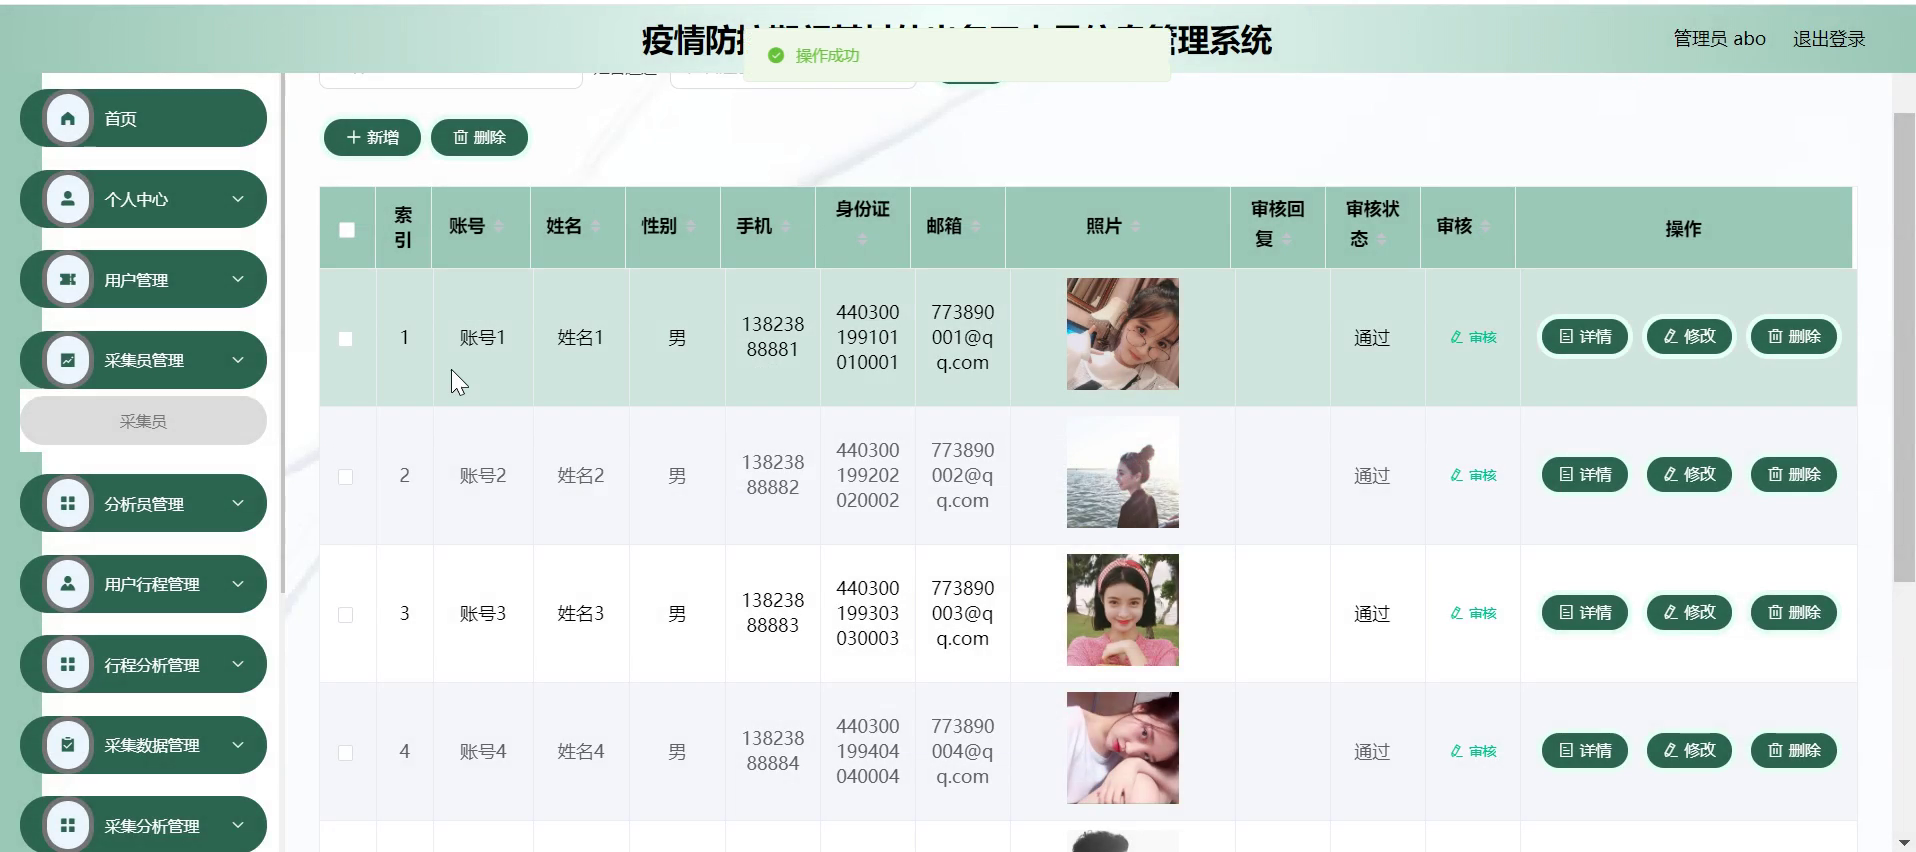Open 详情 for 账号4 row
The height and width of the screenshot is (852, 1916).
pos(1585,751)
